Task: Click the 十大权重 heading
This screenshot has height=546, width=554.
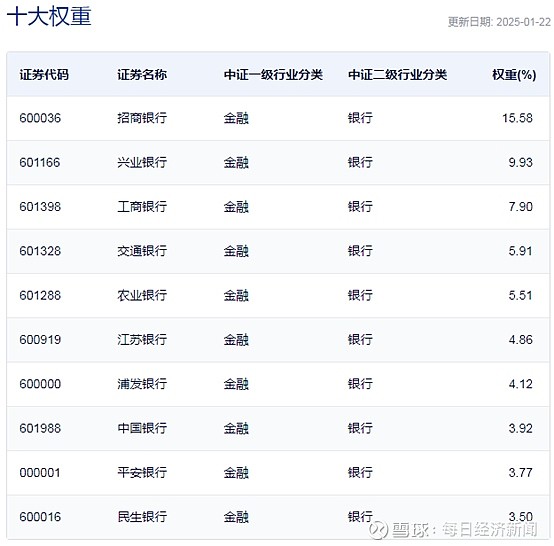Action: pos(49,16)
